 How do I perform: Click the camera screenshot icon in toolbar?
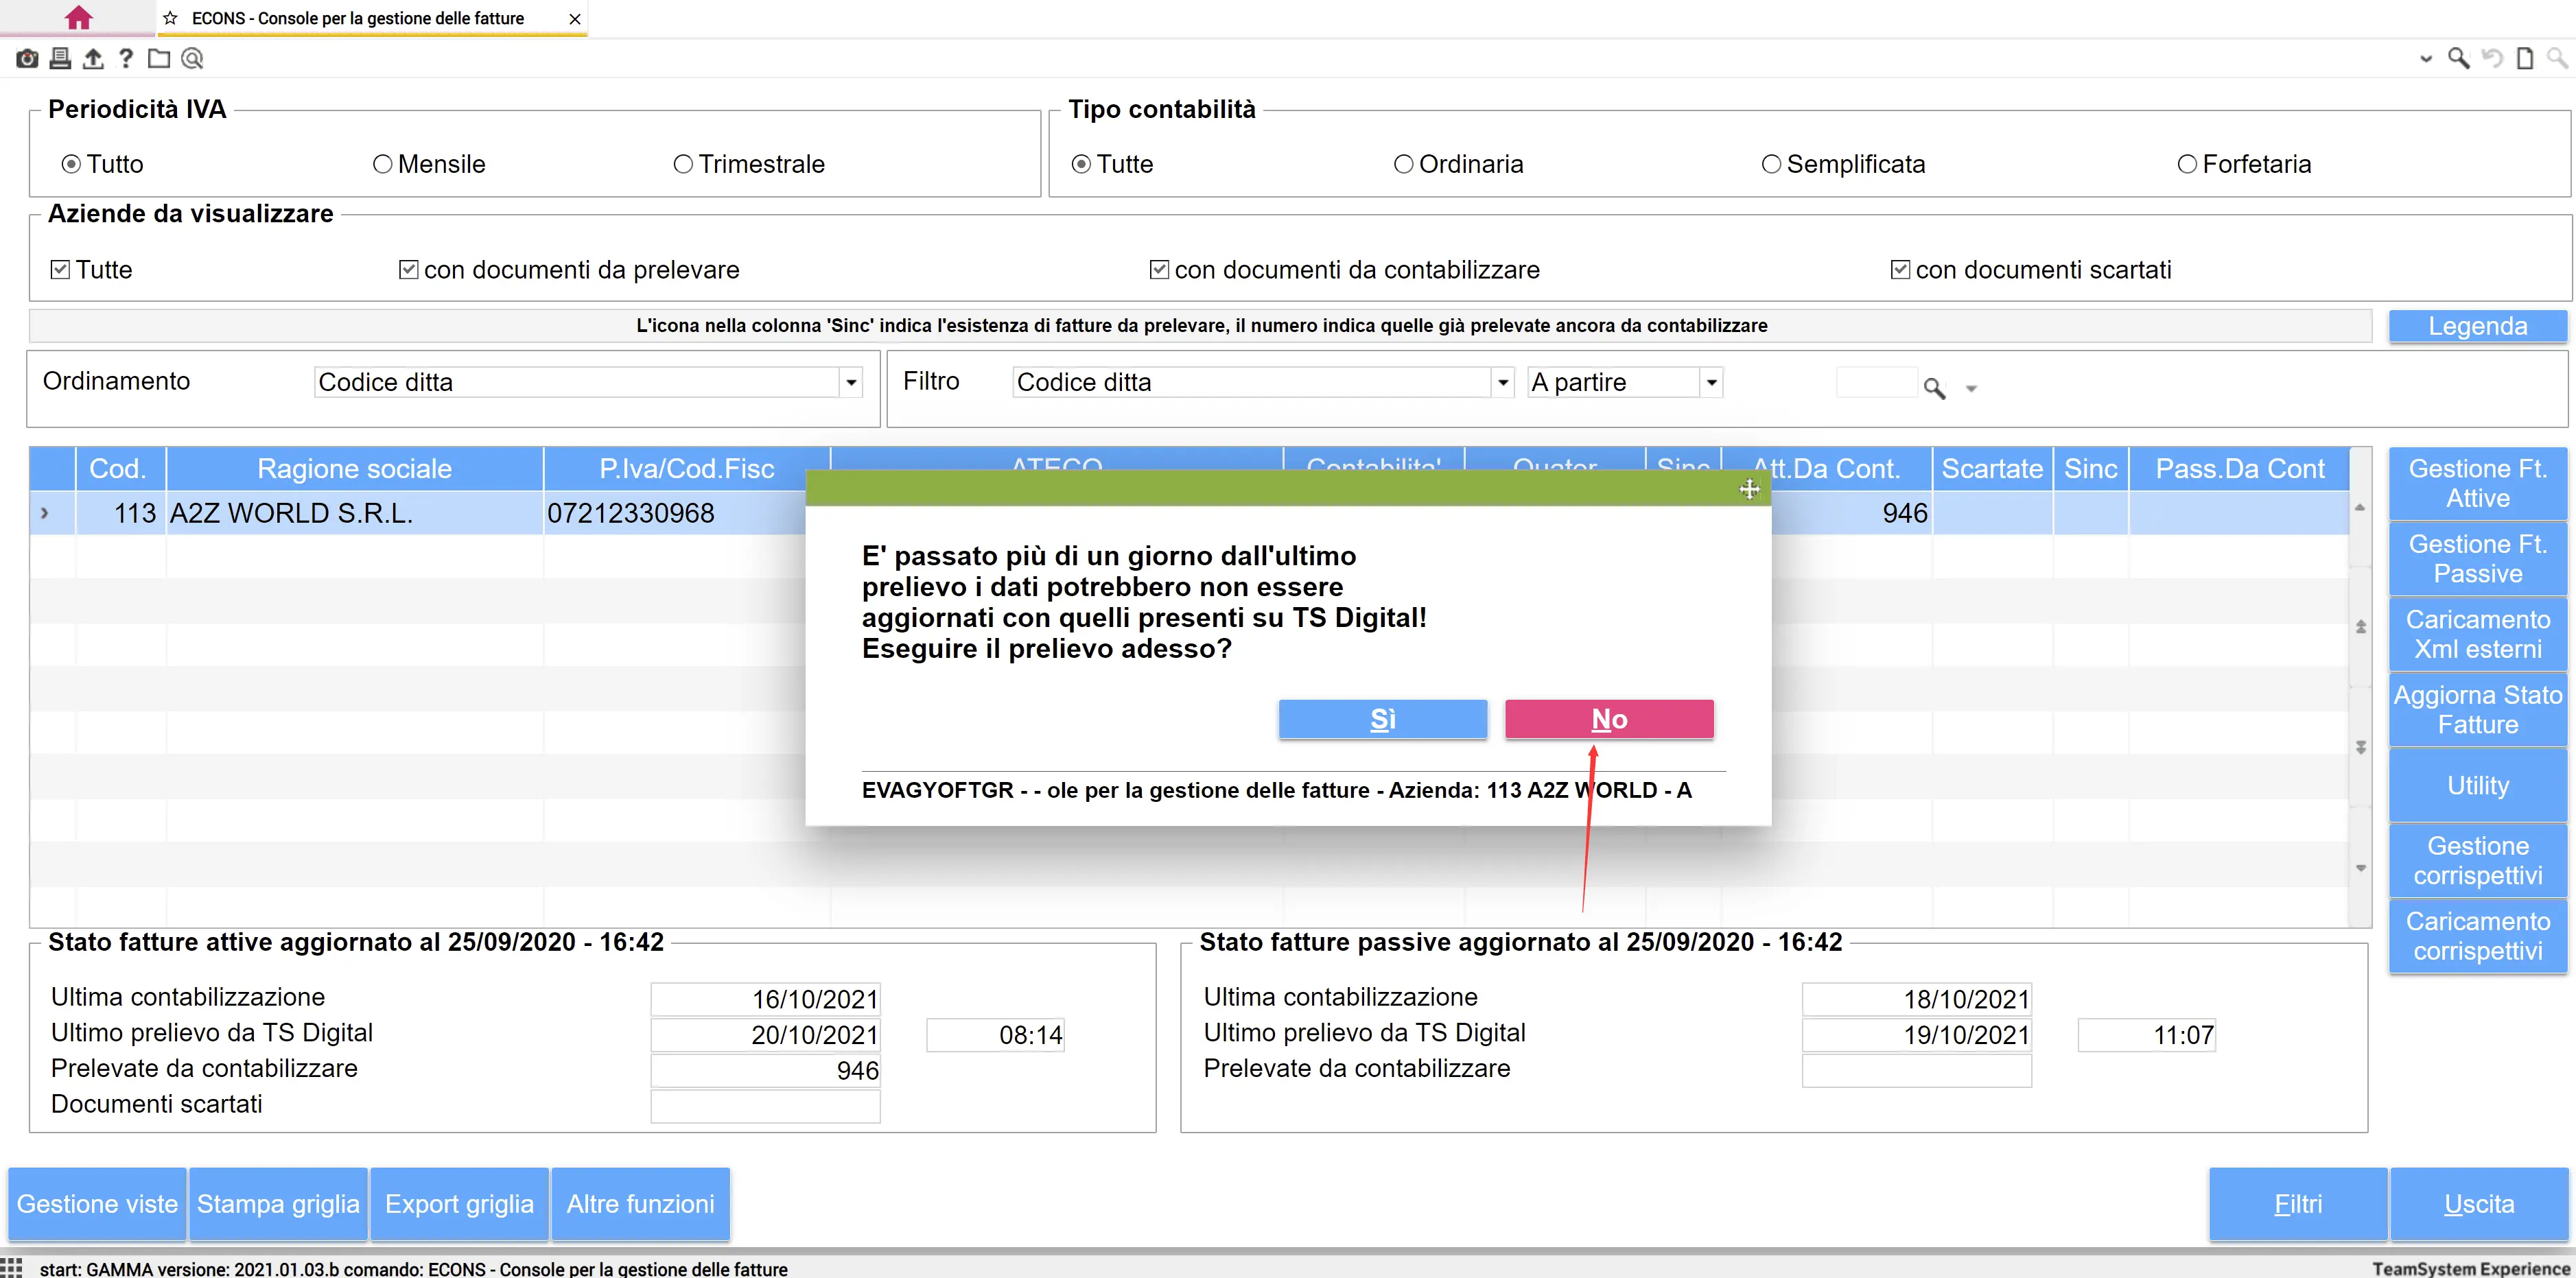pyautogui.click(x=27, y=59)
